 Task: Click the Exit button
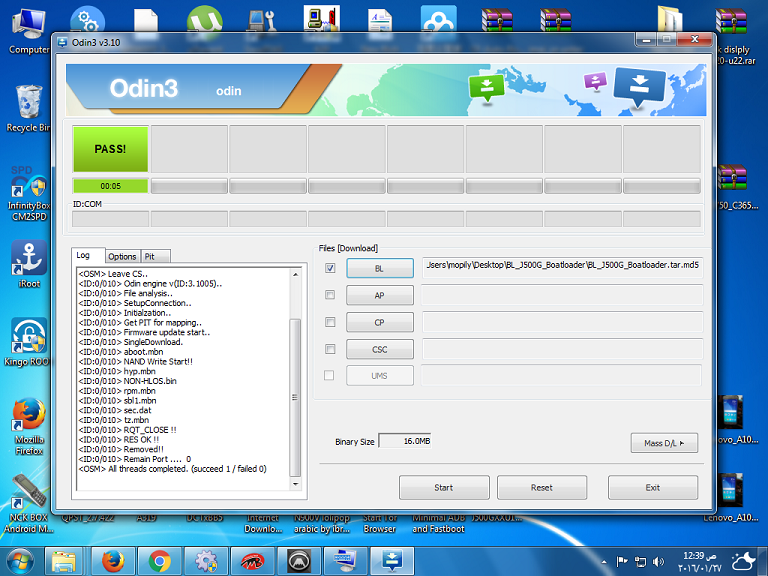653,487
